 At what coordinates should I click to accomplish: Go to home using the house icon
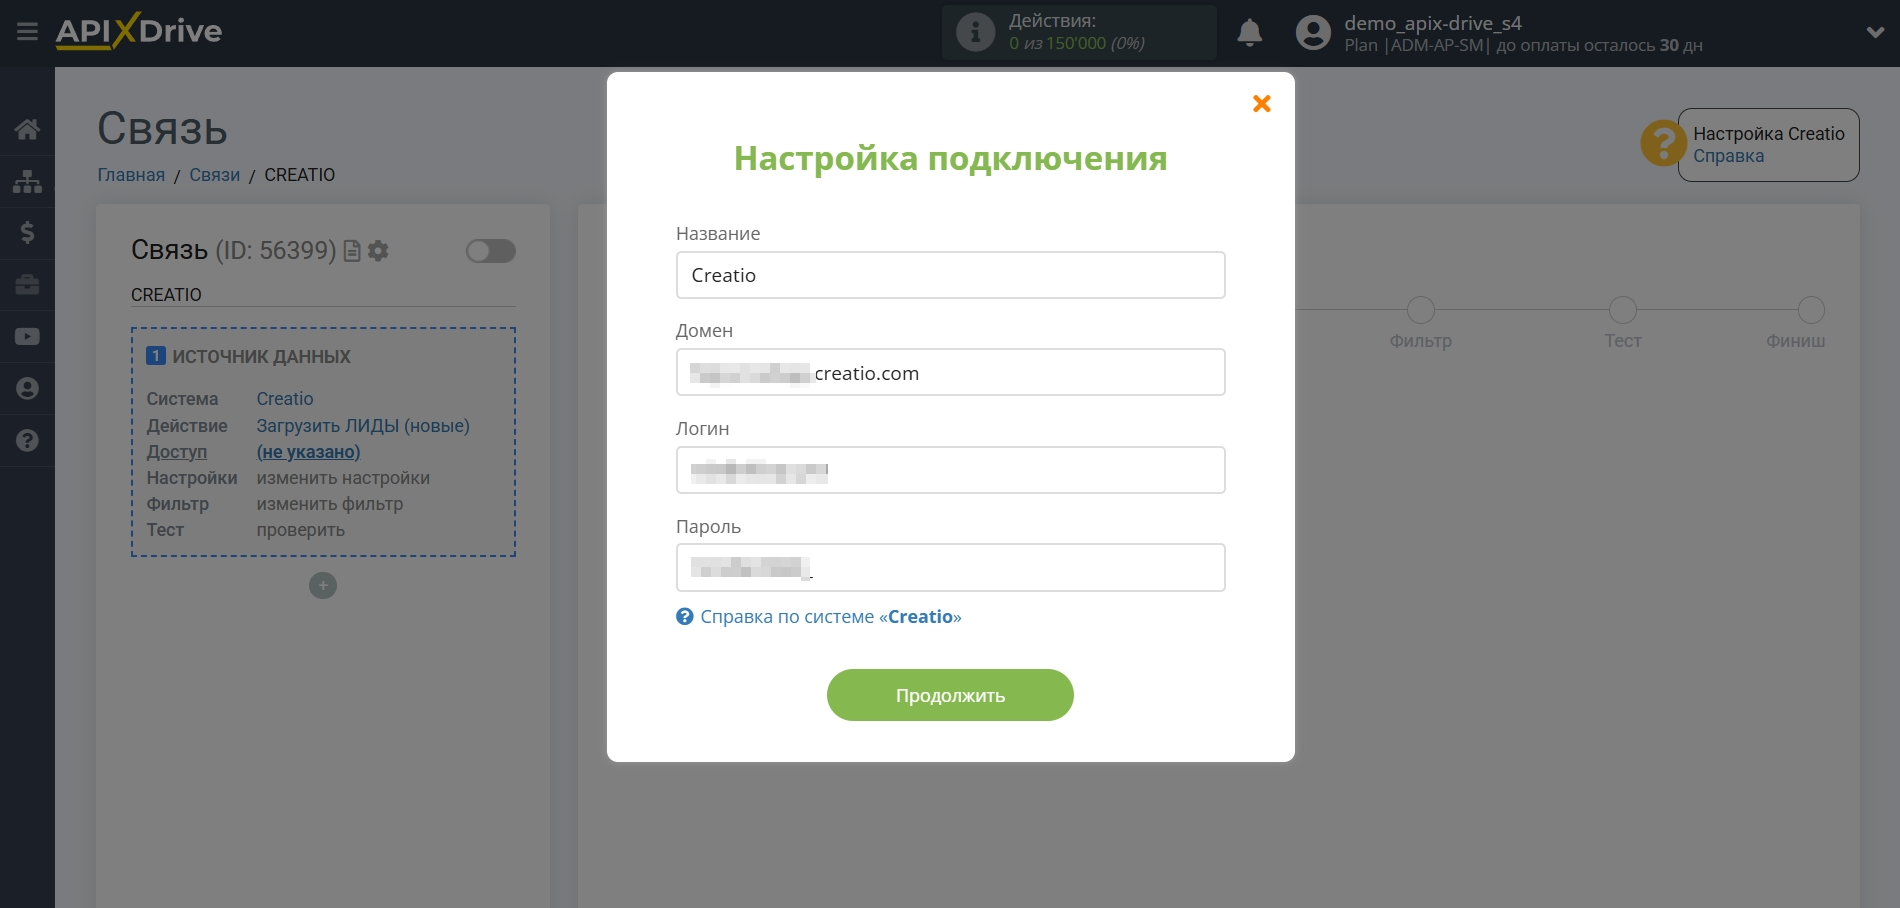[27, 129]
